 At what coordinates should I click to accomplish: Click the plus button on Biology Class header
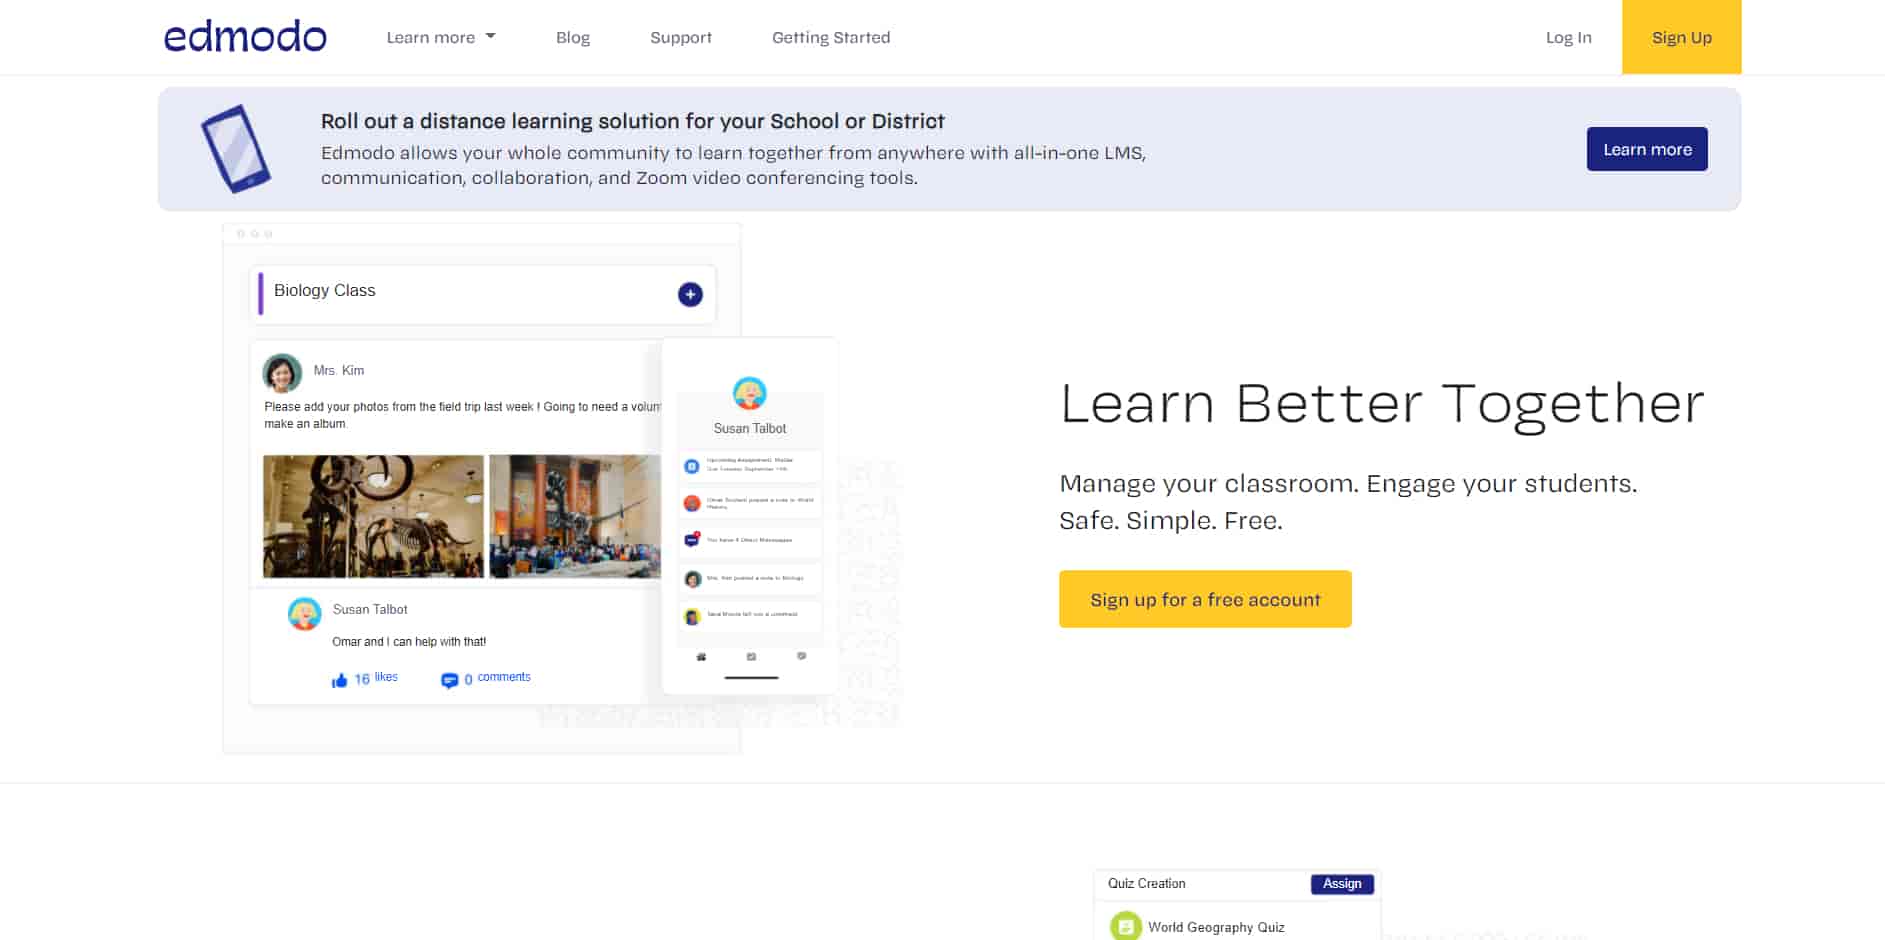click(689, 294)
